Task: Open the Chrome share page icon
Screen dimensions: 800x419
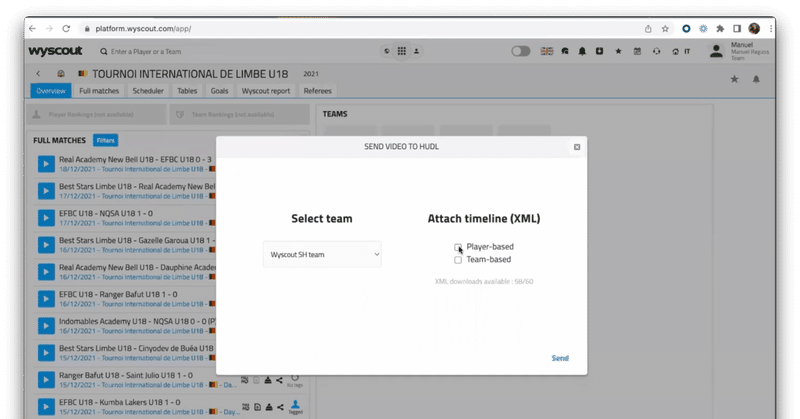Action: pyautogui.click(x=648, y=29)
